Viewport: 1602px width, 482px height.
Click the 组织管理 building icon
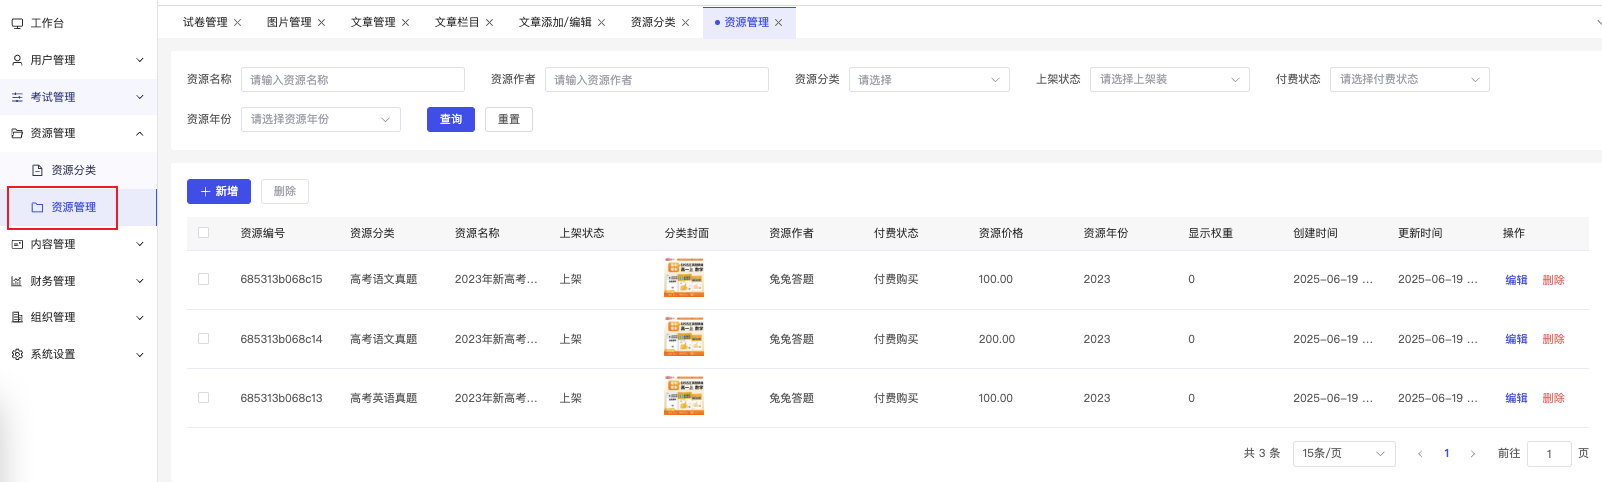(17, 317)
